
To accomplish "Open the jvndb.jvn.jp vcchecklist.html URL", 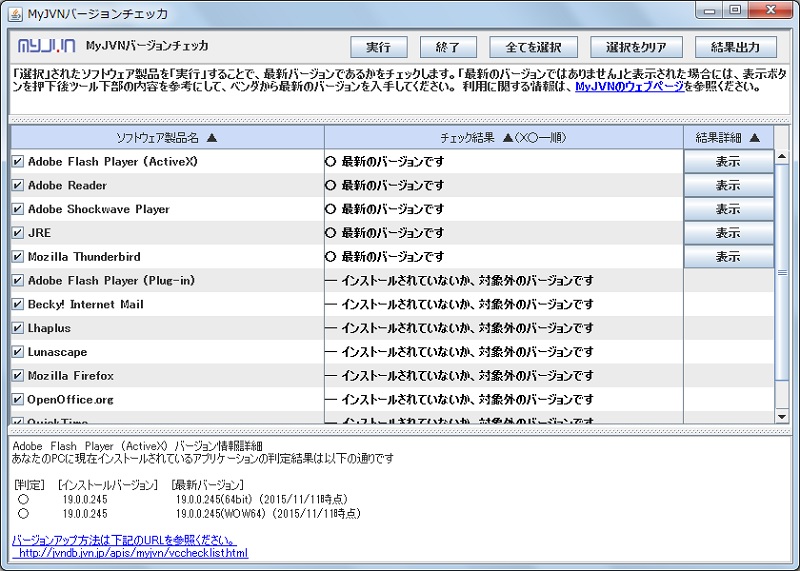I will [133, 553].
